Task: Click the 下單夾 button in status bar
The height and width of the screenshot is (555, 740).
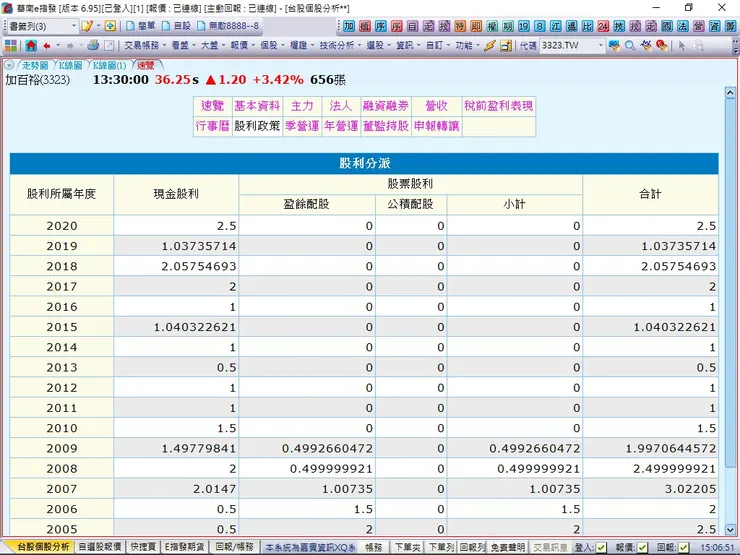Action: click(407, 547)
